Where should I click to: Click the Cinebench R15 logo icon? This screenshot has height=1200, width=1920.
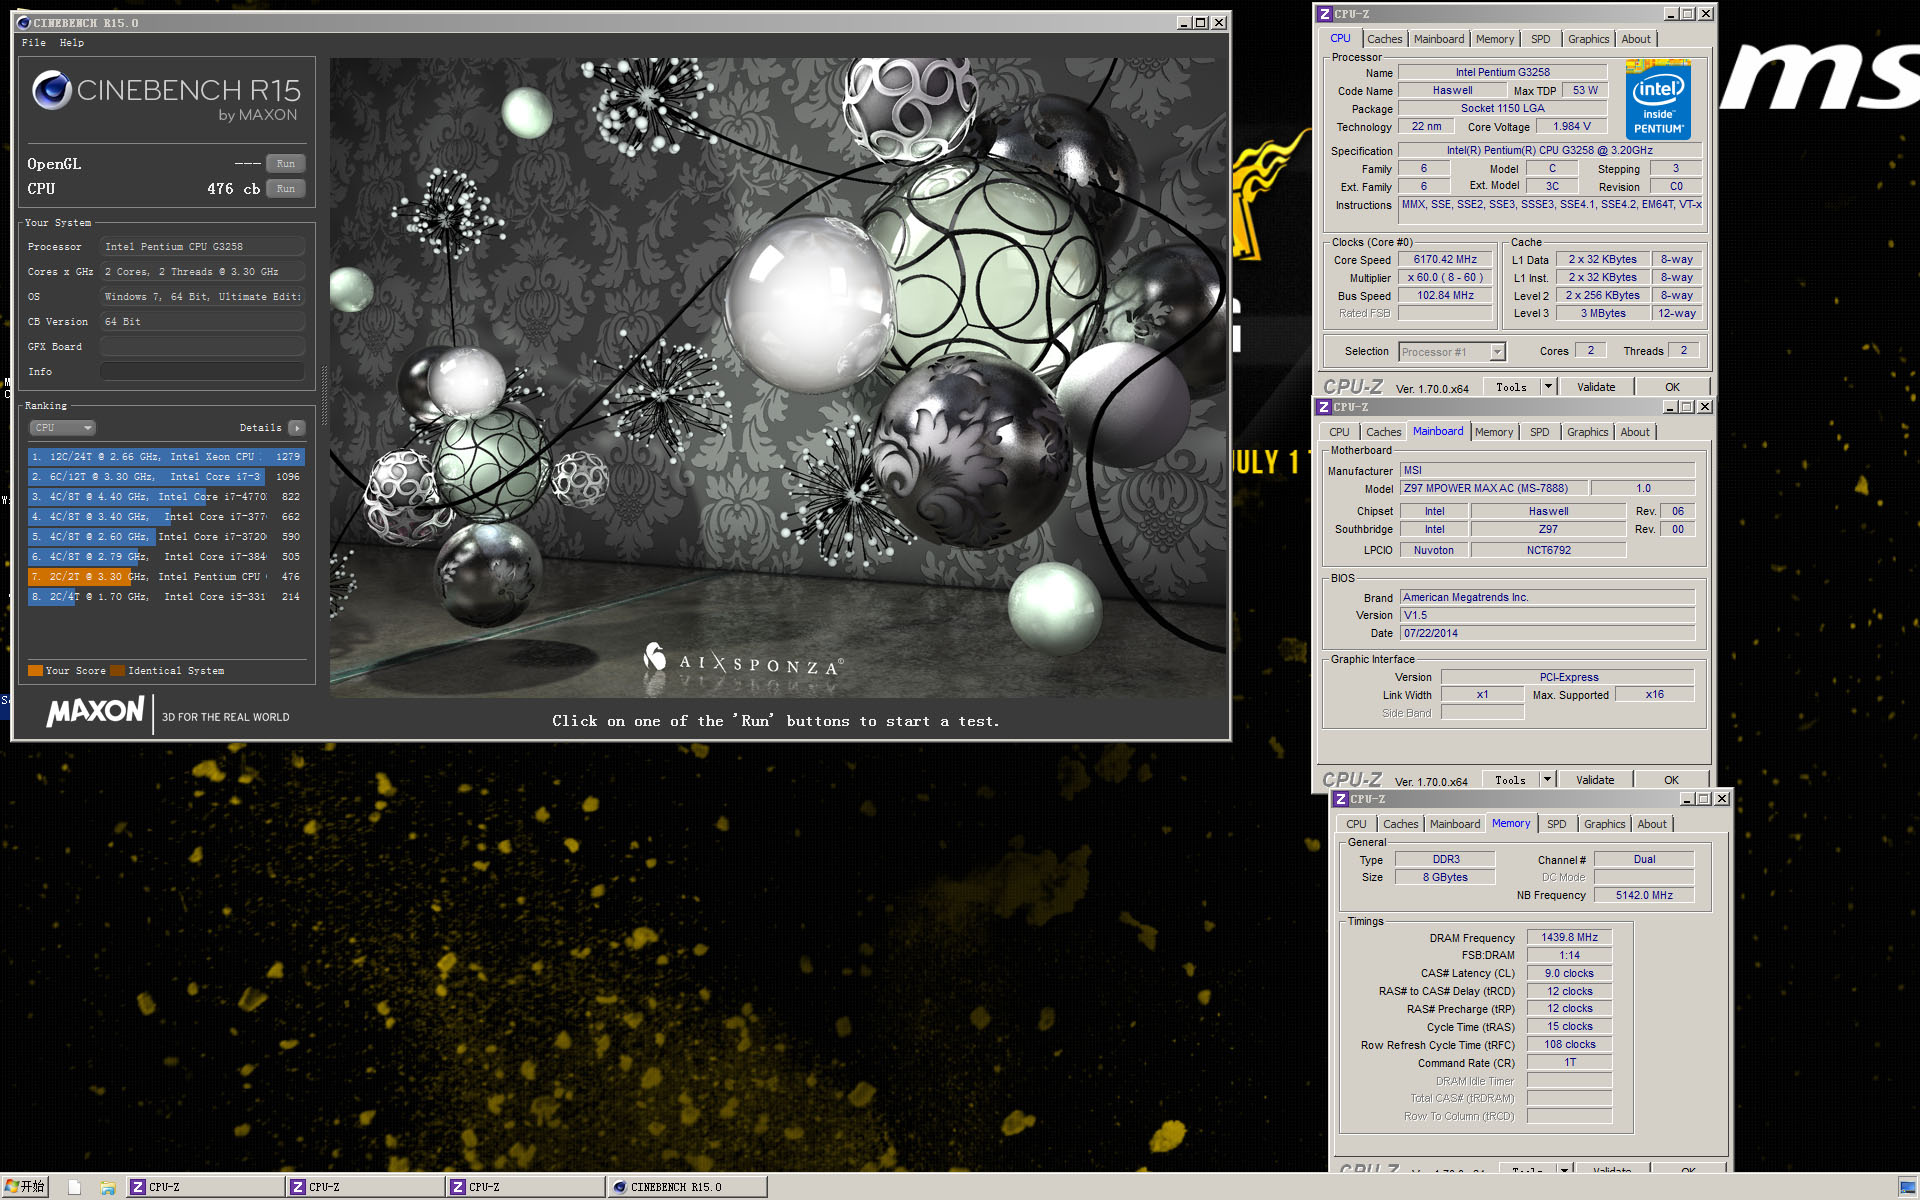click(x=52, y=91)
